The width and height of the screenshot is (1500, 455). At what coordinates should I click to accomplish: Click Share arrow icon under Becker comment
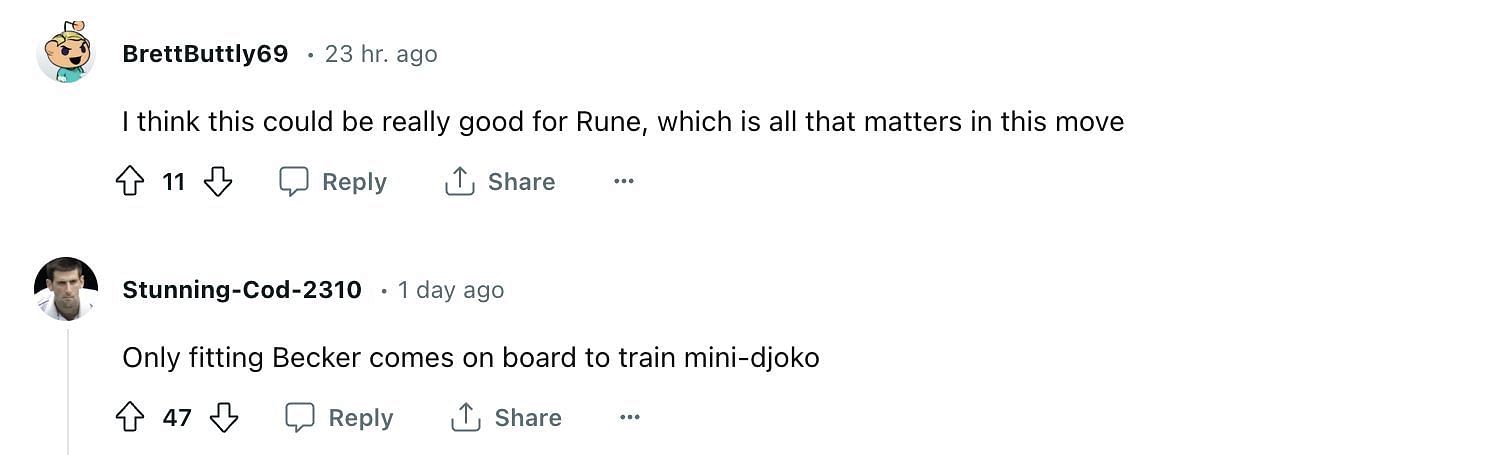tap(466, 418)
